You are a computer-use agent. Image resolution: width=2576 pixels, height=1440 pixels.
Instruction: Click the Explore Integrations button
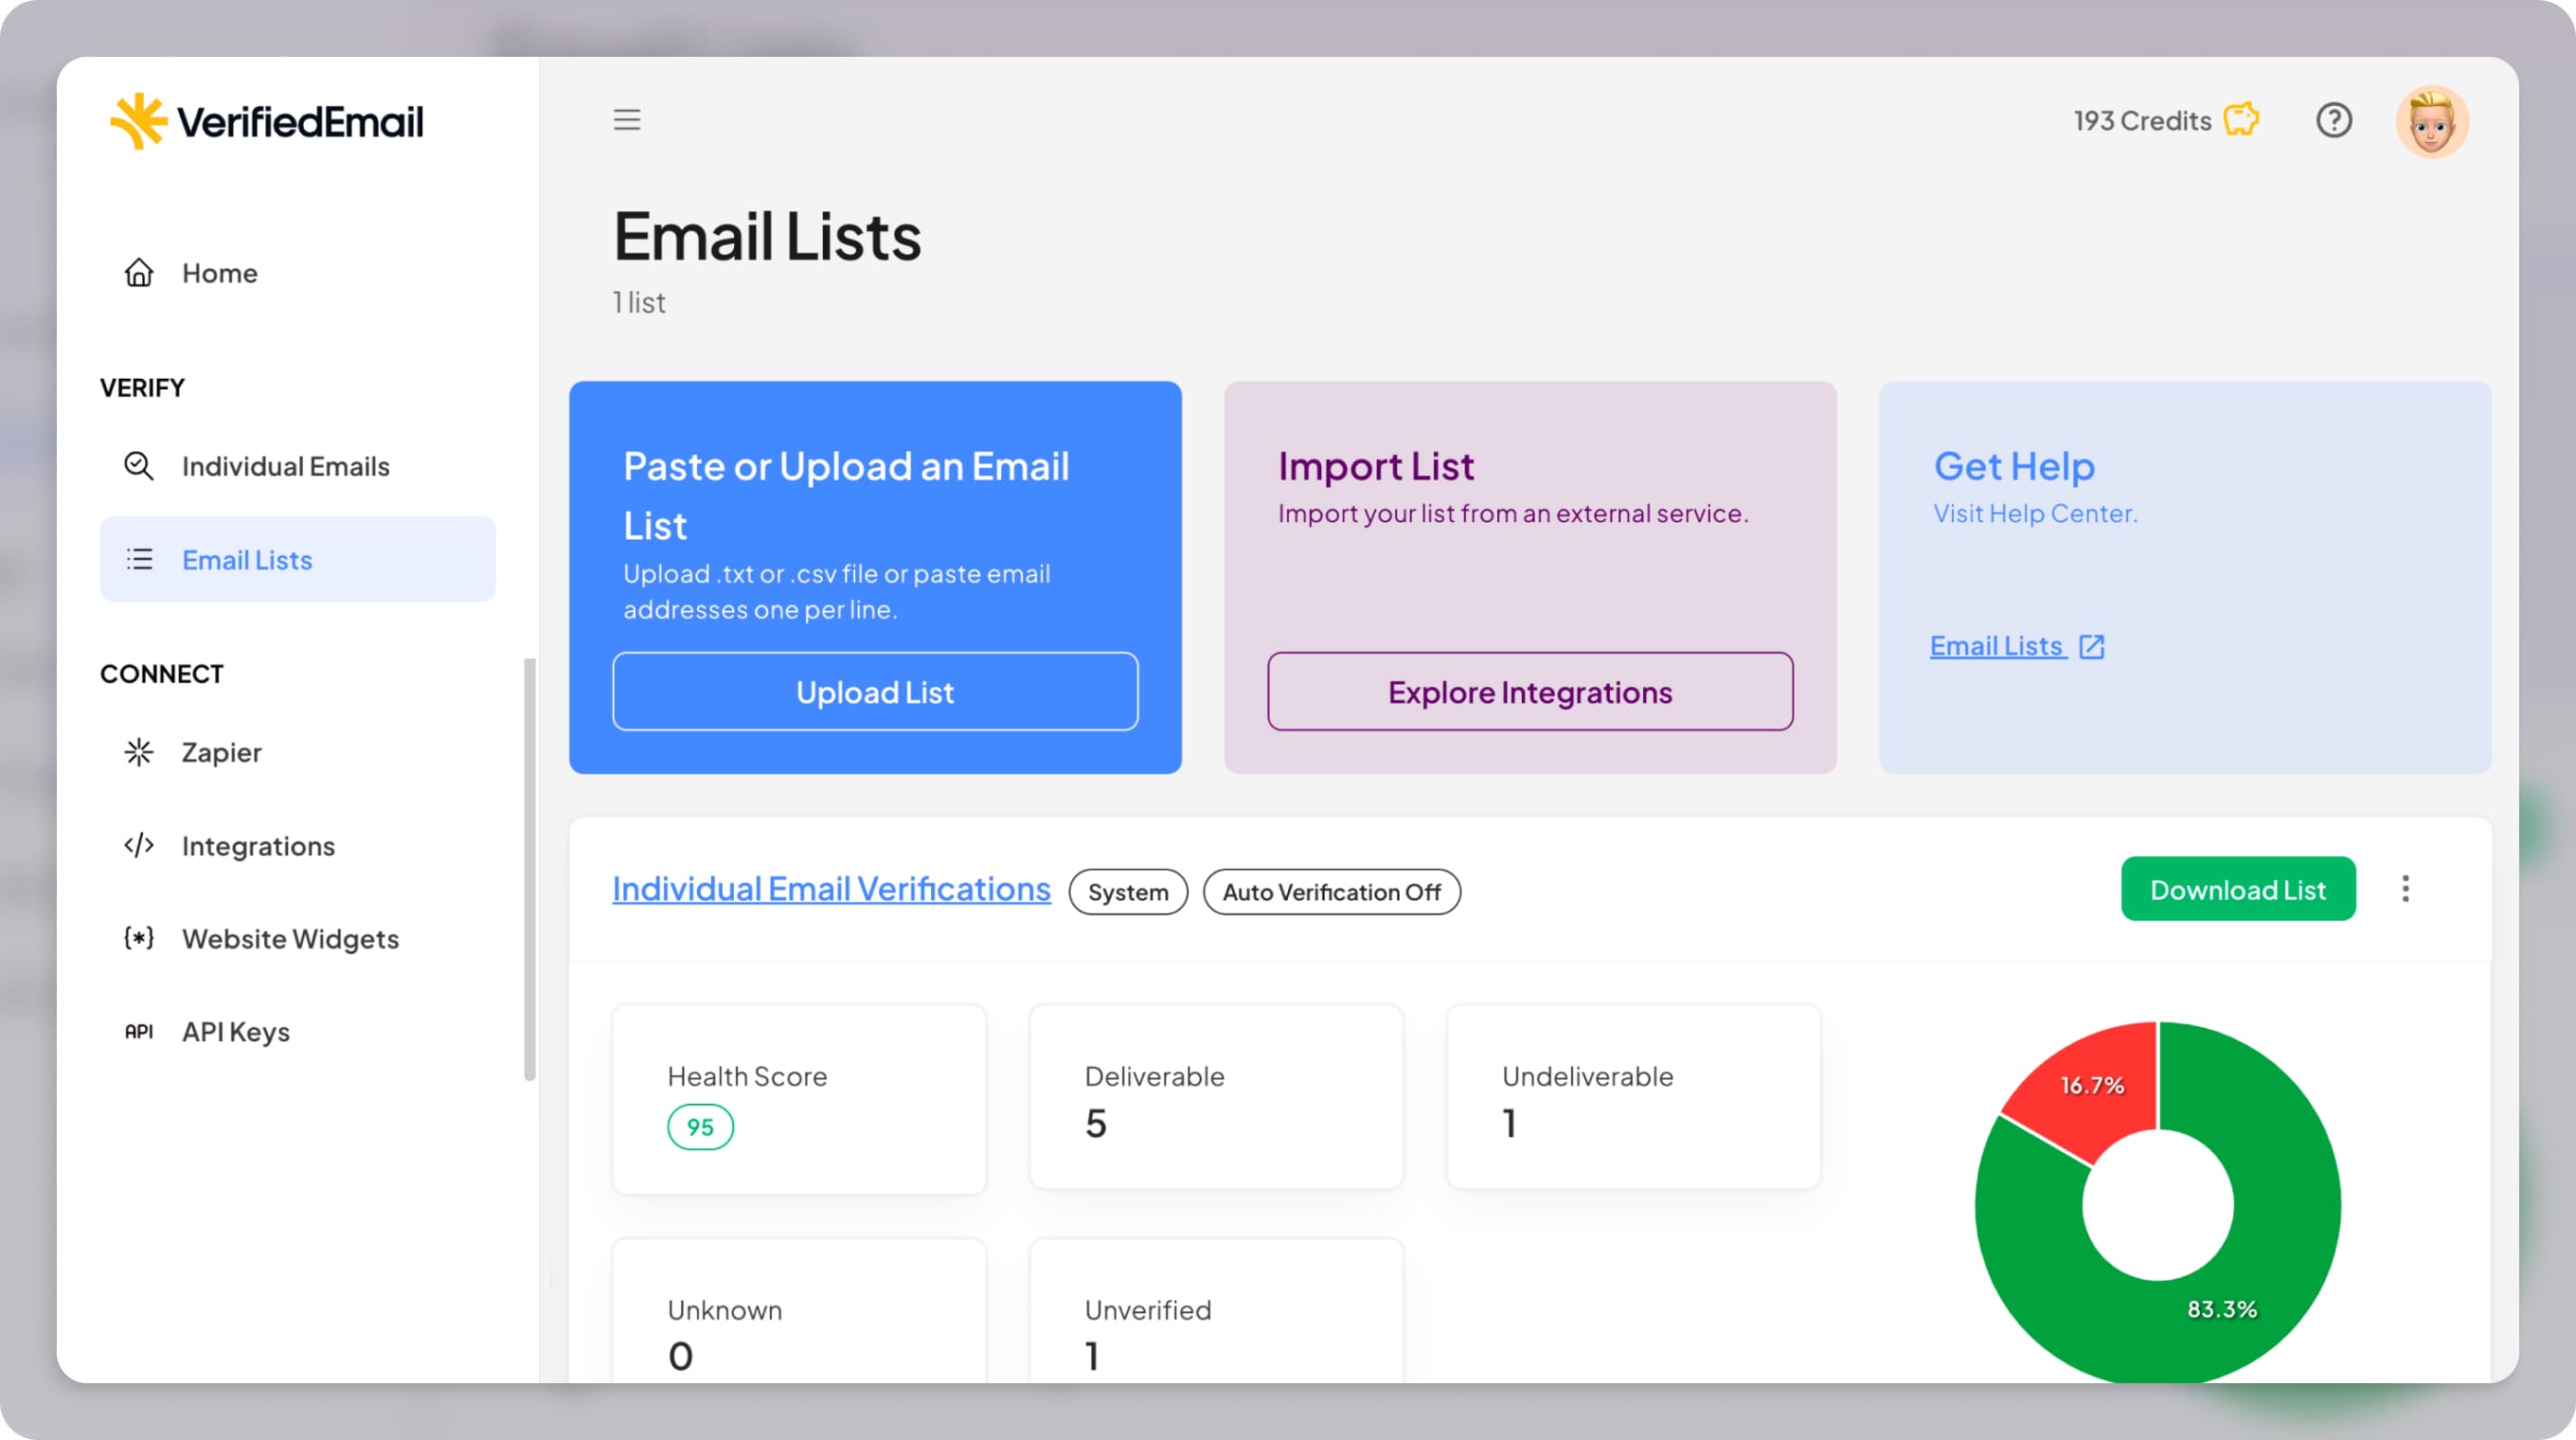tap(1530, 692)
